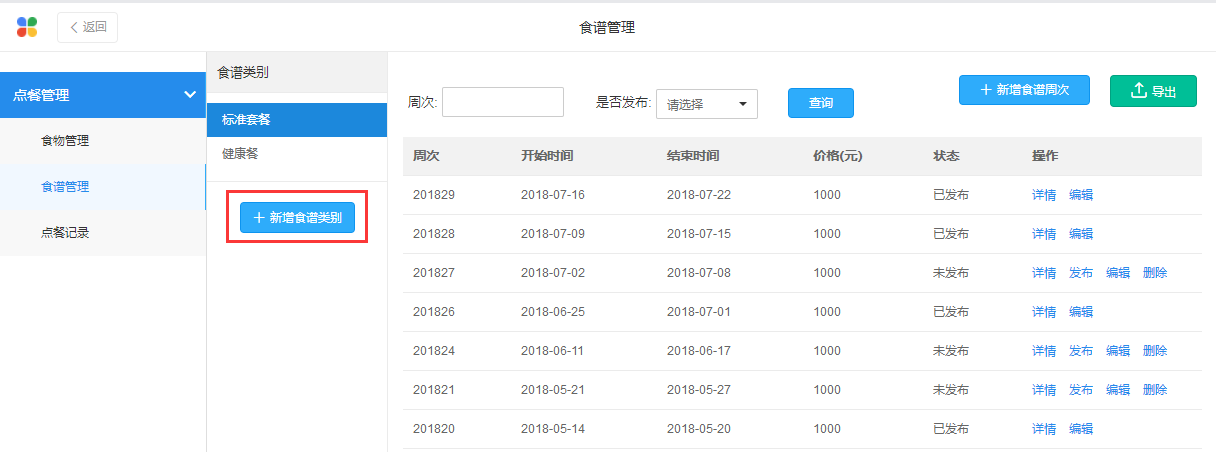Open the 是否发布 dropdown
The width and height of the screenshot is (1216, 452).
(x=706, y=104)
